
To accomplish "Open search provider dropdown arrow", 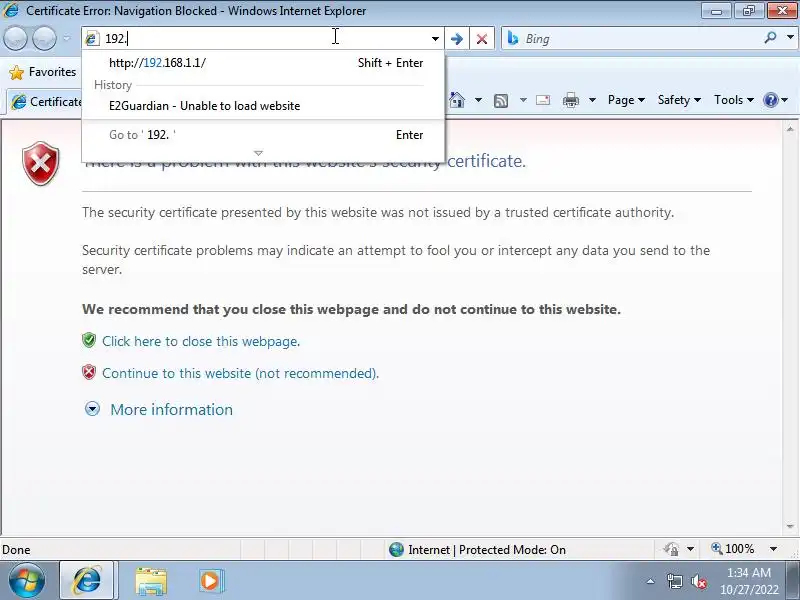I will click(x=790, y=37).
